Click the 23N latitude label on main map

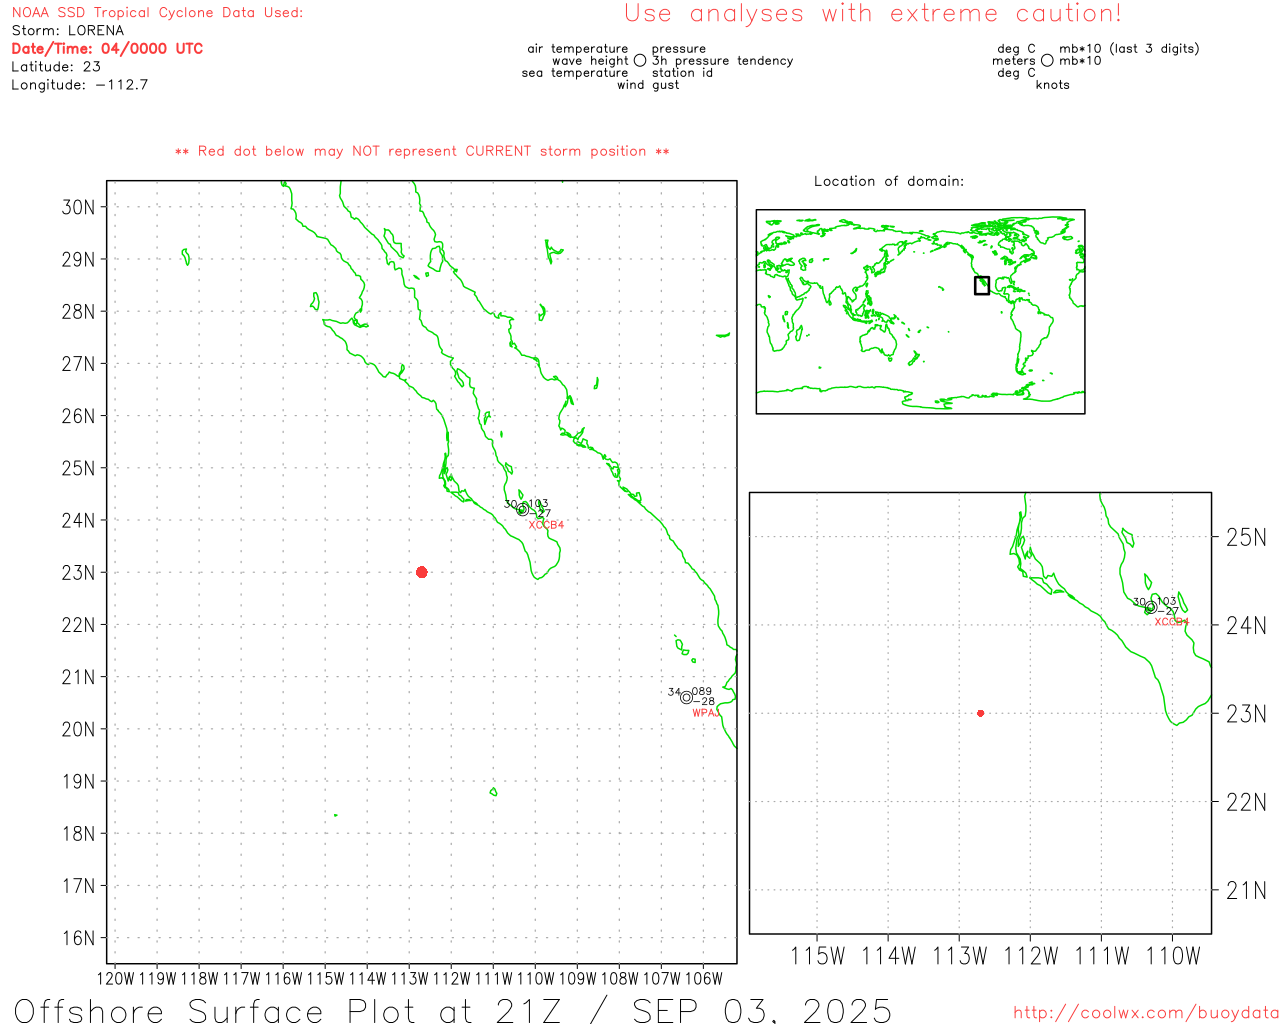pos(78,573)
